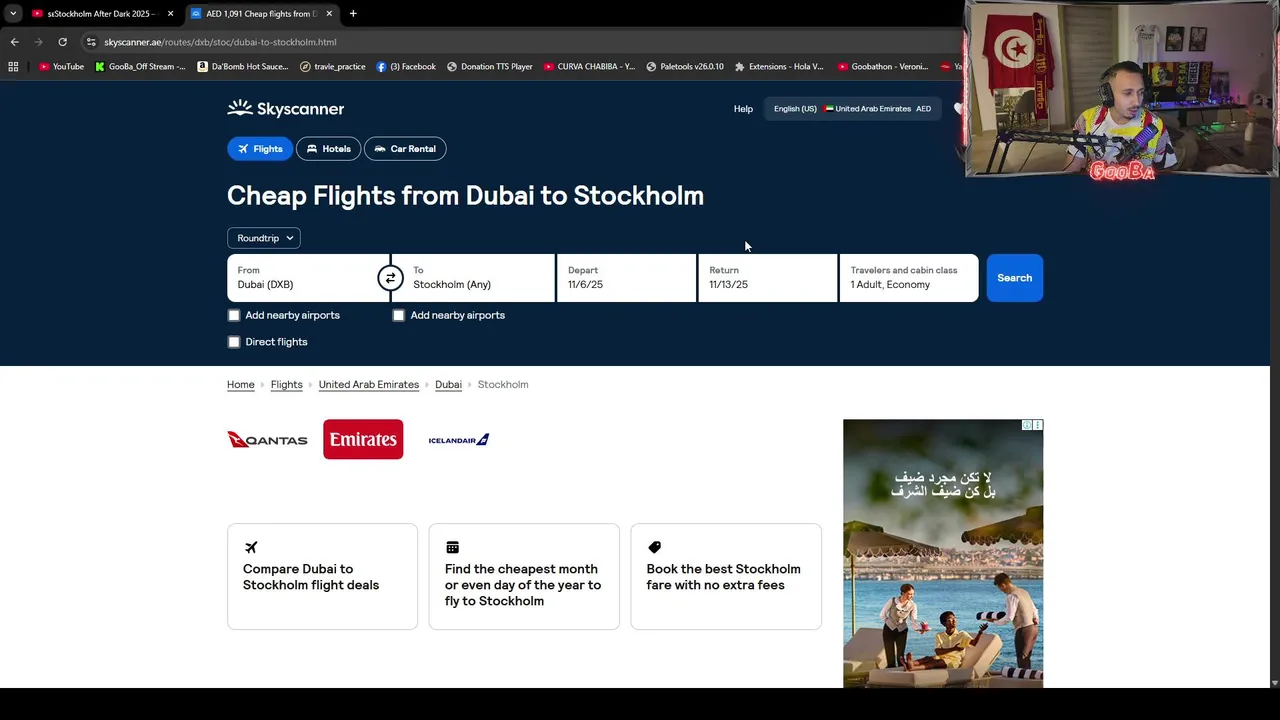Open the Da'Bomb Hot Sauce bookmark
Screen dimensions: 1280x720
click(x=243, y=67)
